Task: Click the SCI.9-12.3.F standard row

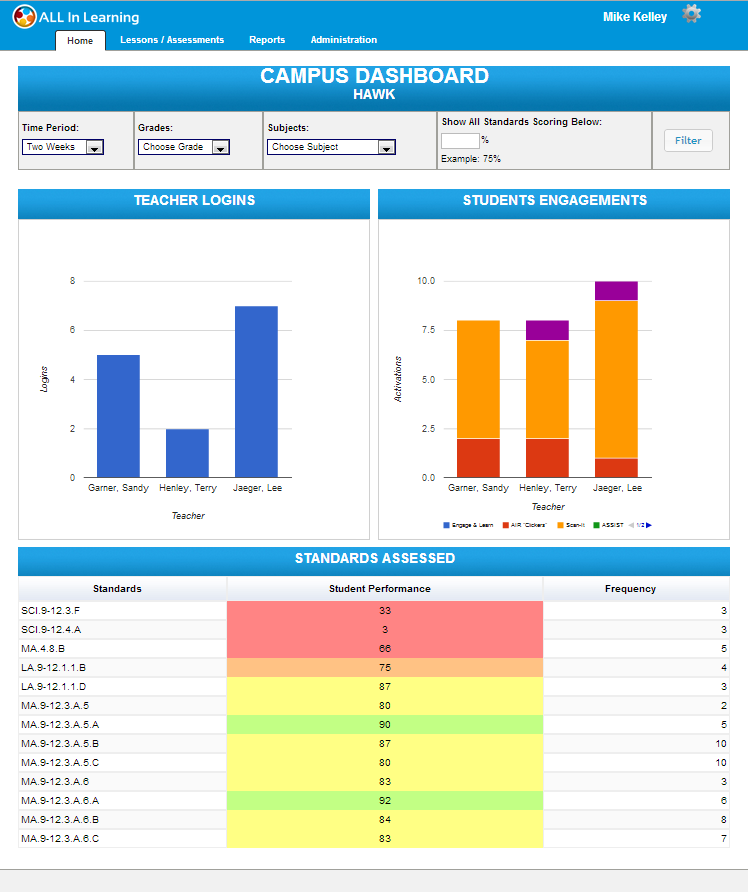Action: (374, 610)
